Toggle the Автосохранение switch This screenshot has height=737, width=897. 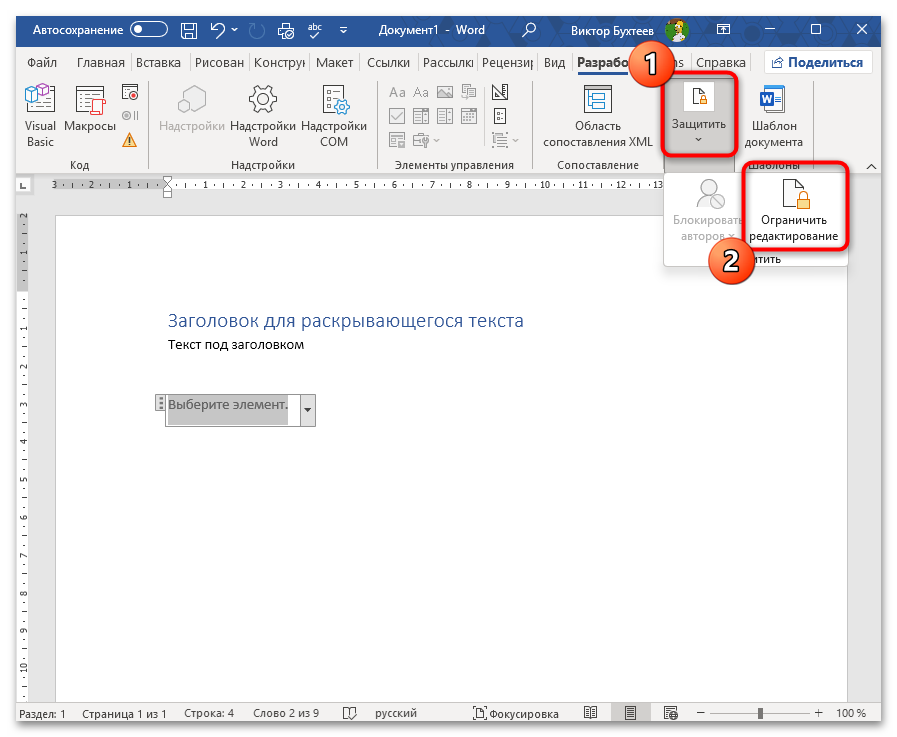tap(149, 30)
